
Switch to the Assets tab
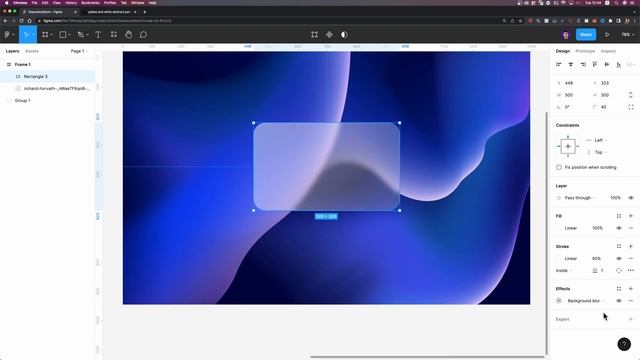pyautogui.click(x=31, y=51)
